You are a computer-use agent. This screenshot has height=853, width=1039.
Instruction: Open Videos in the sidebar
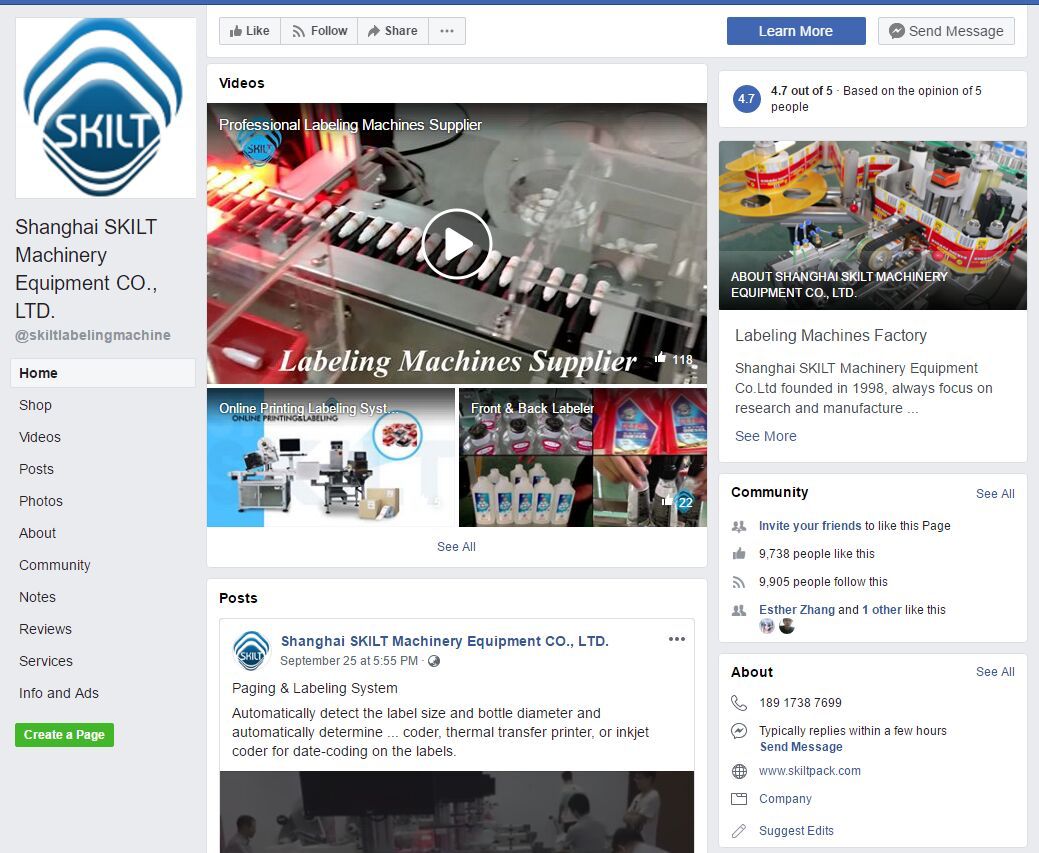(x=40, y=437)
